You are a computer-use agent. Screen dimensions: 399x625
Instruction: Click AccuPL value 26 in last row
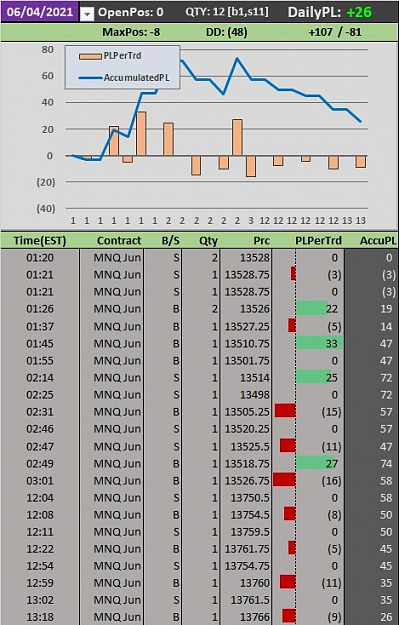pos(386,617)
